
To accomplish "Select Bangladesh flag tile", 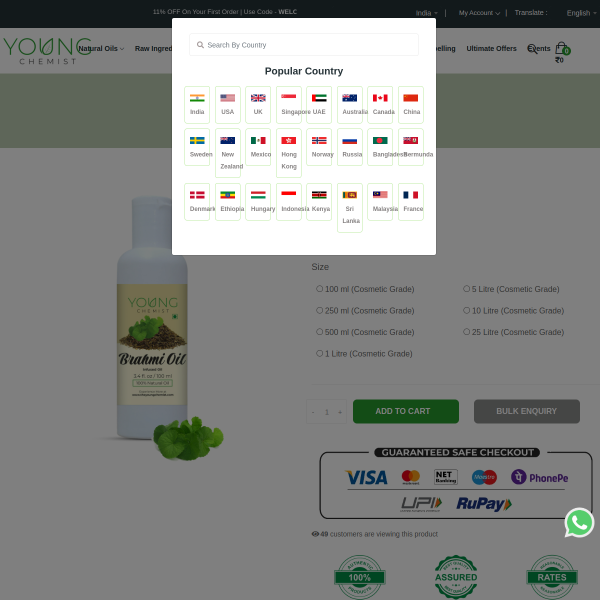I will pyautogui.click(x=380, y=147).
